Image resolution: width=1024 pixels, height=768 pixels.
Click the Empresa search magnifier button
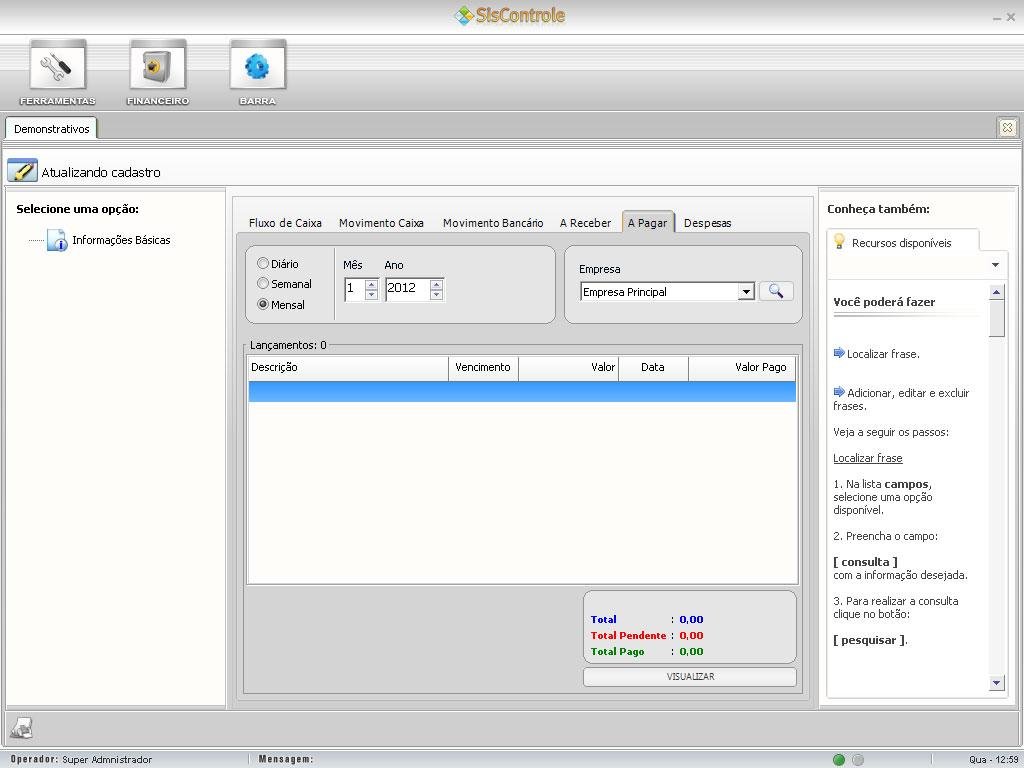click(776, 291)
